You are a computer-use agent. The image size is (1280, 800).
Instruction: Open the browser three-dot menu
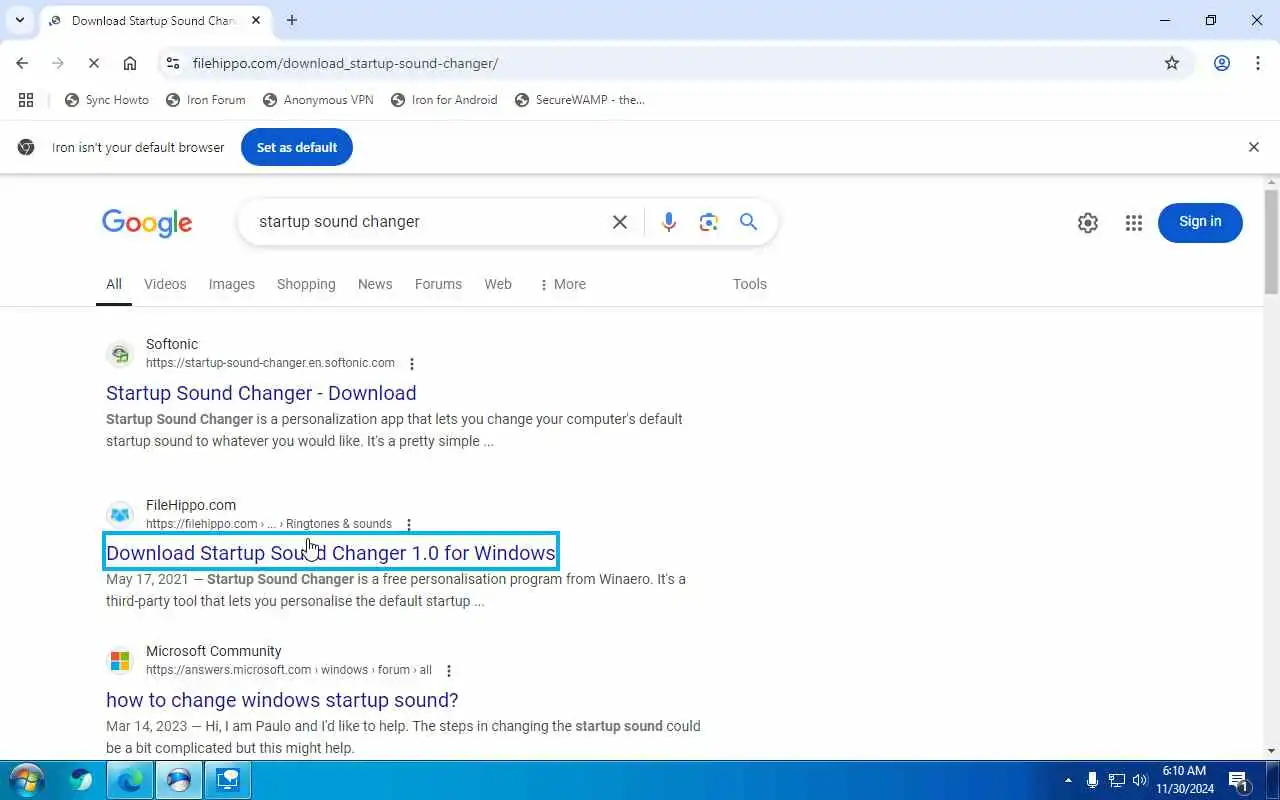tap(1258, 63)
